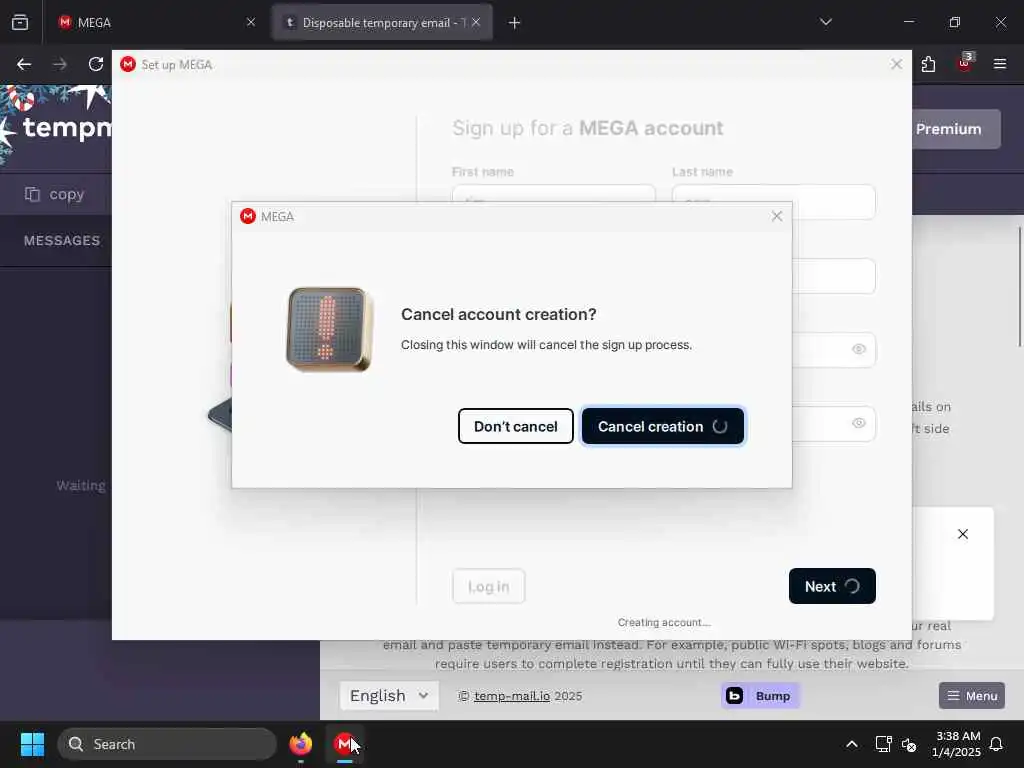Viewport: 1024px width, 768px height.
Task: Open the notifications bell icon
Action: [996, 744]
